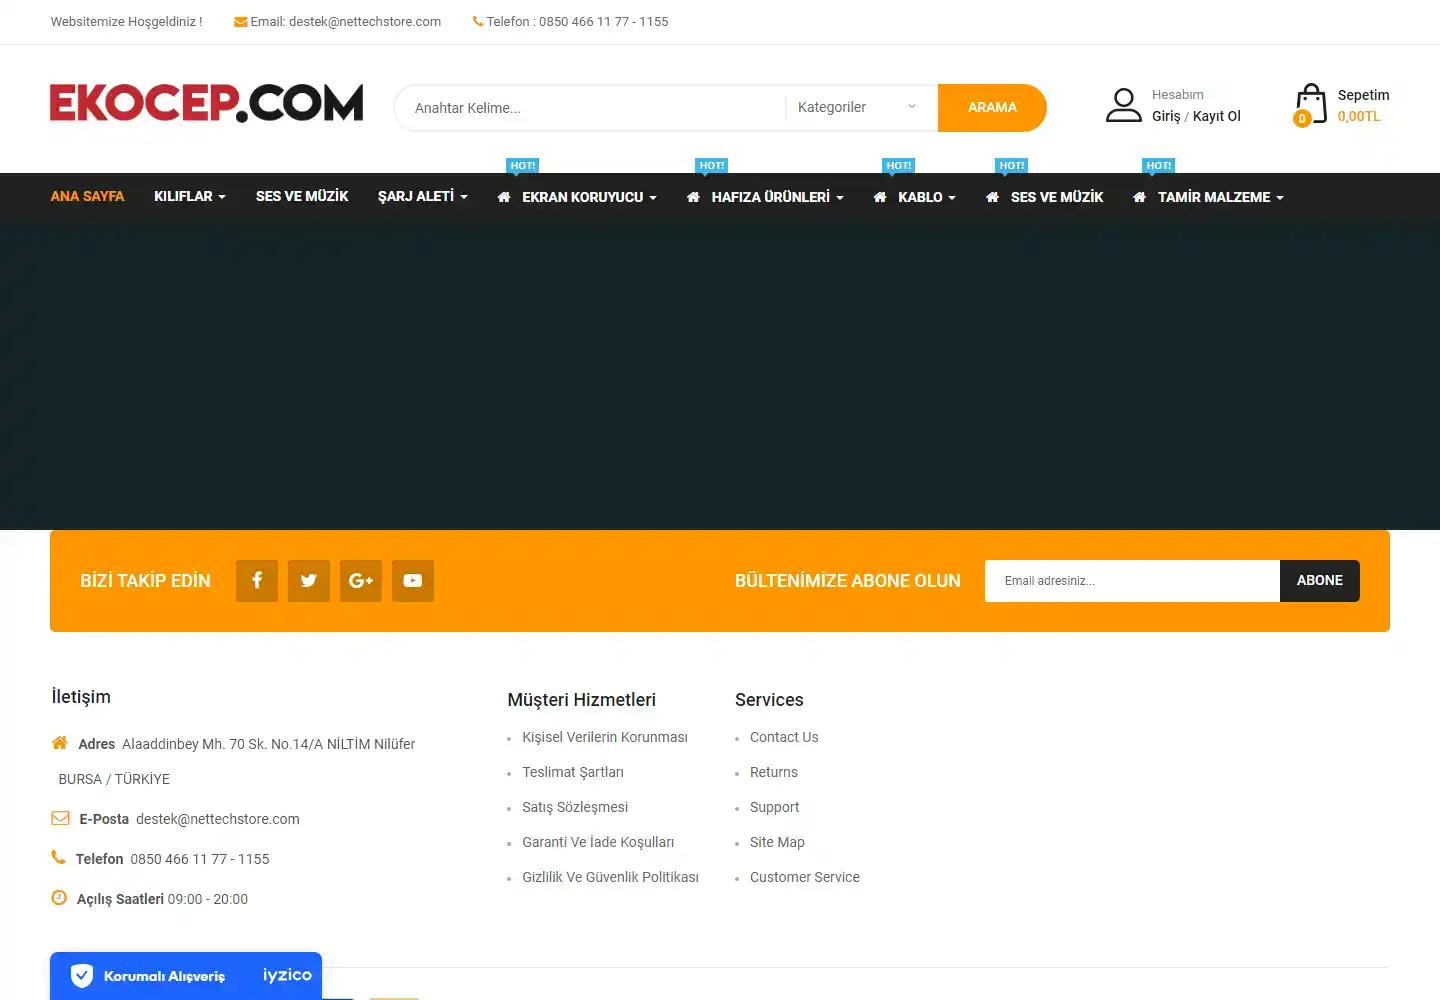Click the user account avatar icon
Image resolution: width=1440 pixels, height=1000 pixels.
(x=1124, y=105)
